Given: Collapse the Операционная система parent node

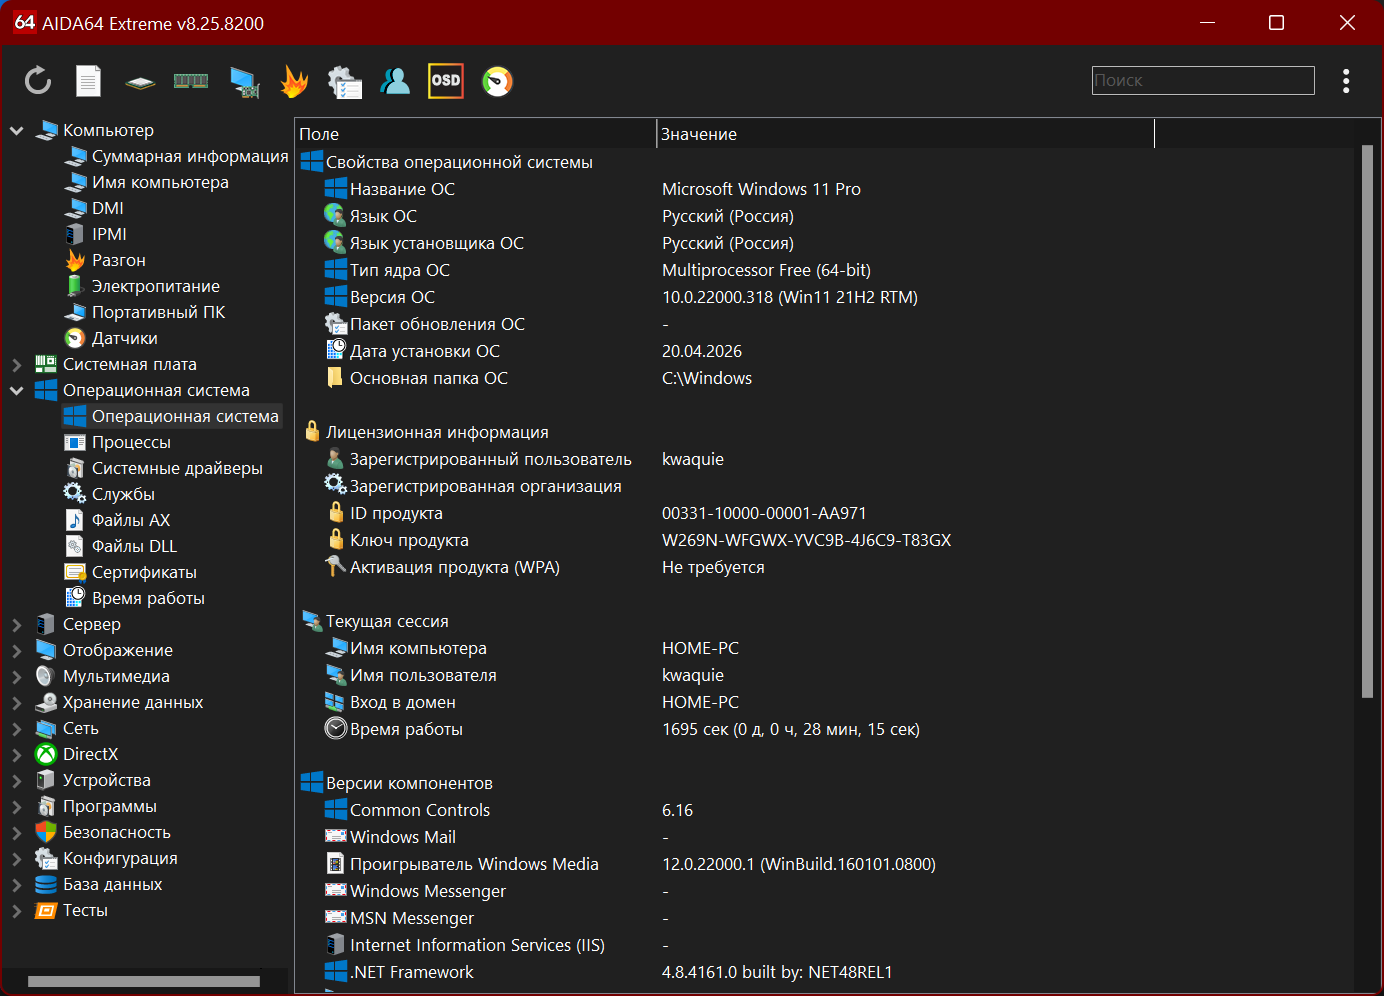Looking at the screenshot, I should (17, 390).
